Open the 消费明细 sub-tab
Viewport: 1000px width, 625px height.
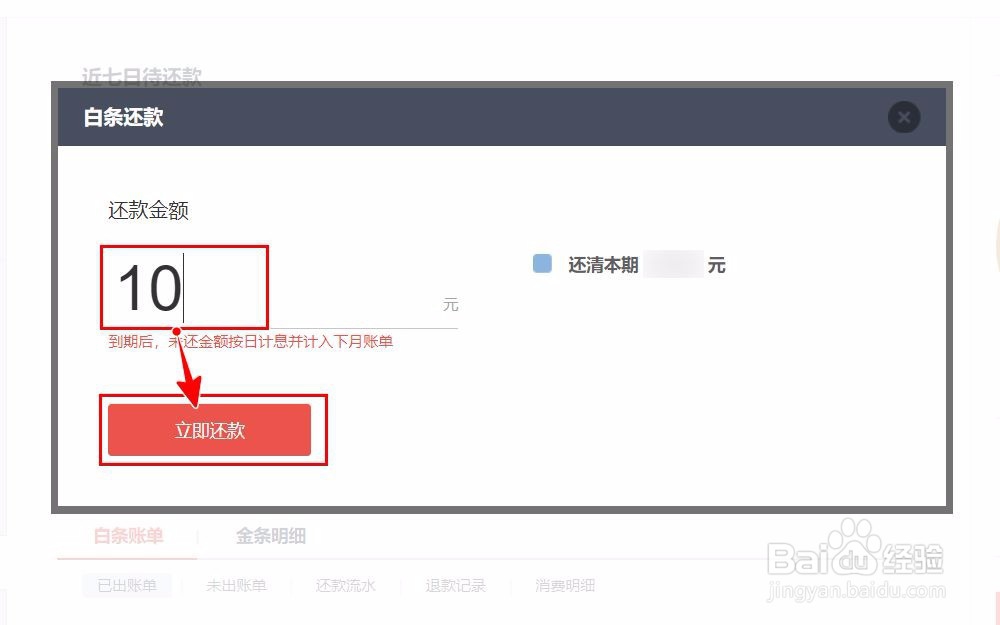(565, 585)
